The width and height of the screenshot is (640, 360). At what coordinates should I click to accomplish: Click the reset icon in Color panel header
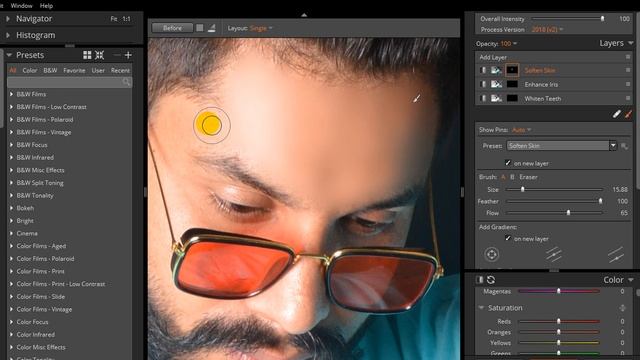pyautogui.click(x=491, y=280)
